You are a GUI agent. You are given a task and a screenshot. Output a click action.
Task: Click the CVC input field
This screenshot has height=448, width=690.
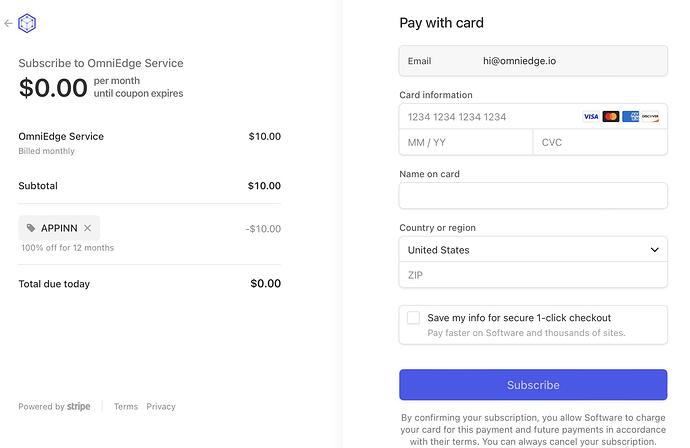(x=600, y=142)
